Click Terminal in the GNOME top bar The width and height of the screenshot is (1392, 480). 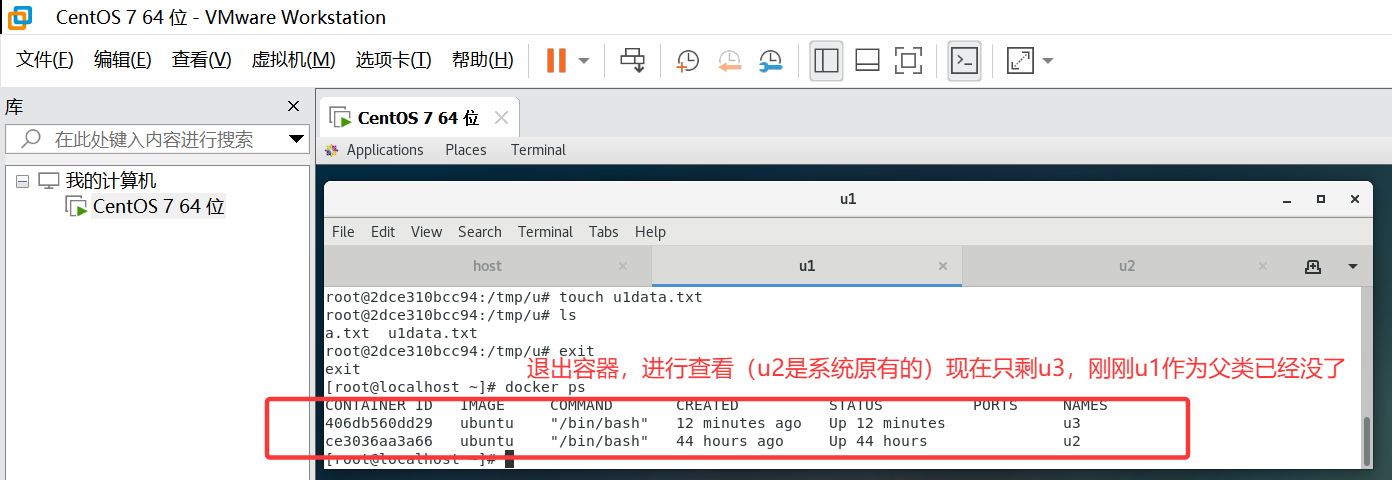pyautogui.click(x=538, y=150)
